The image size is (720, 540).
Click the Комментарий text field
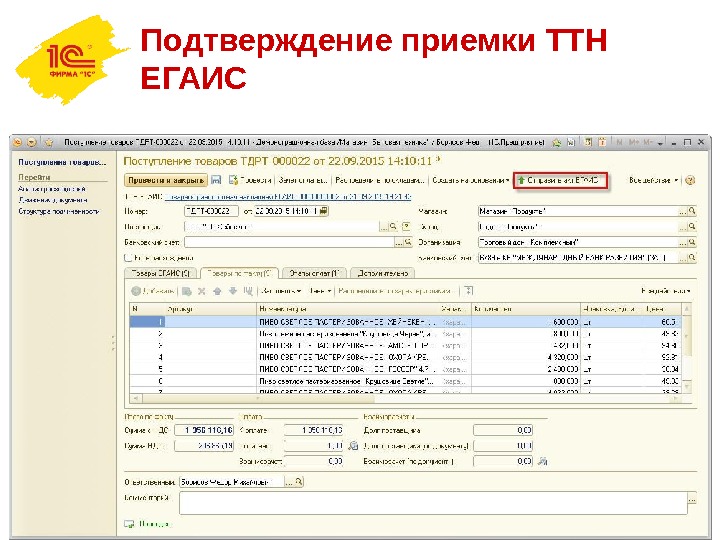433,503
